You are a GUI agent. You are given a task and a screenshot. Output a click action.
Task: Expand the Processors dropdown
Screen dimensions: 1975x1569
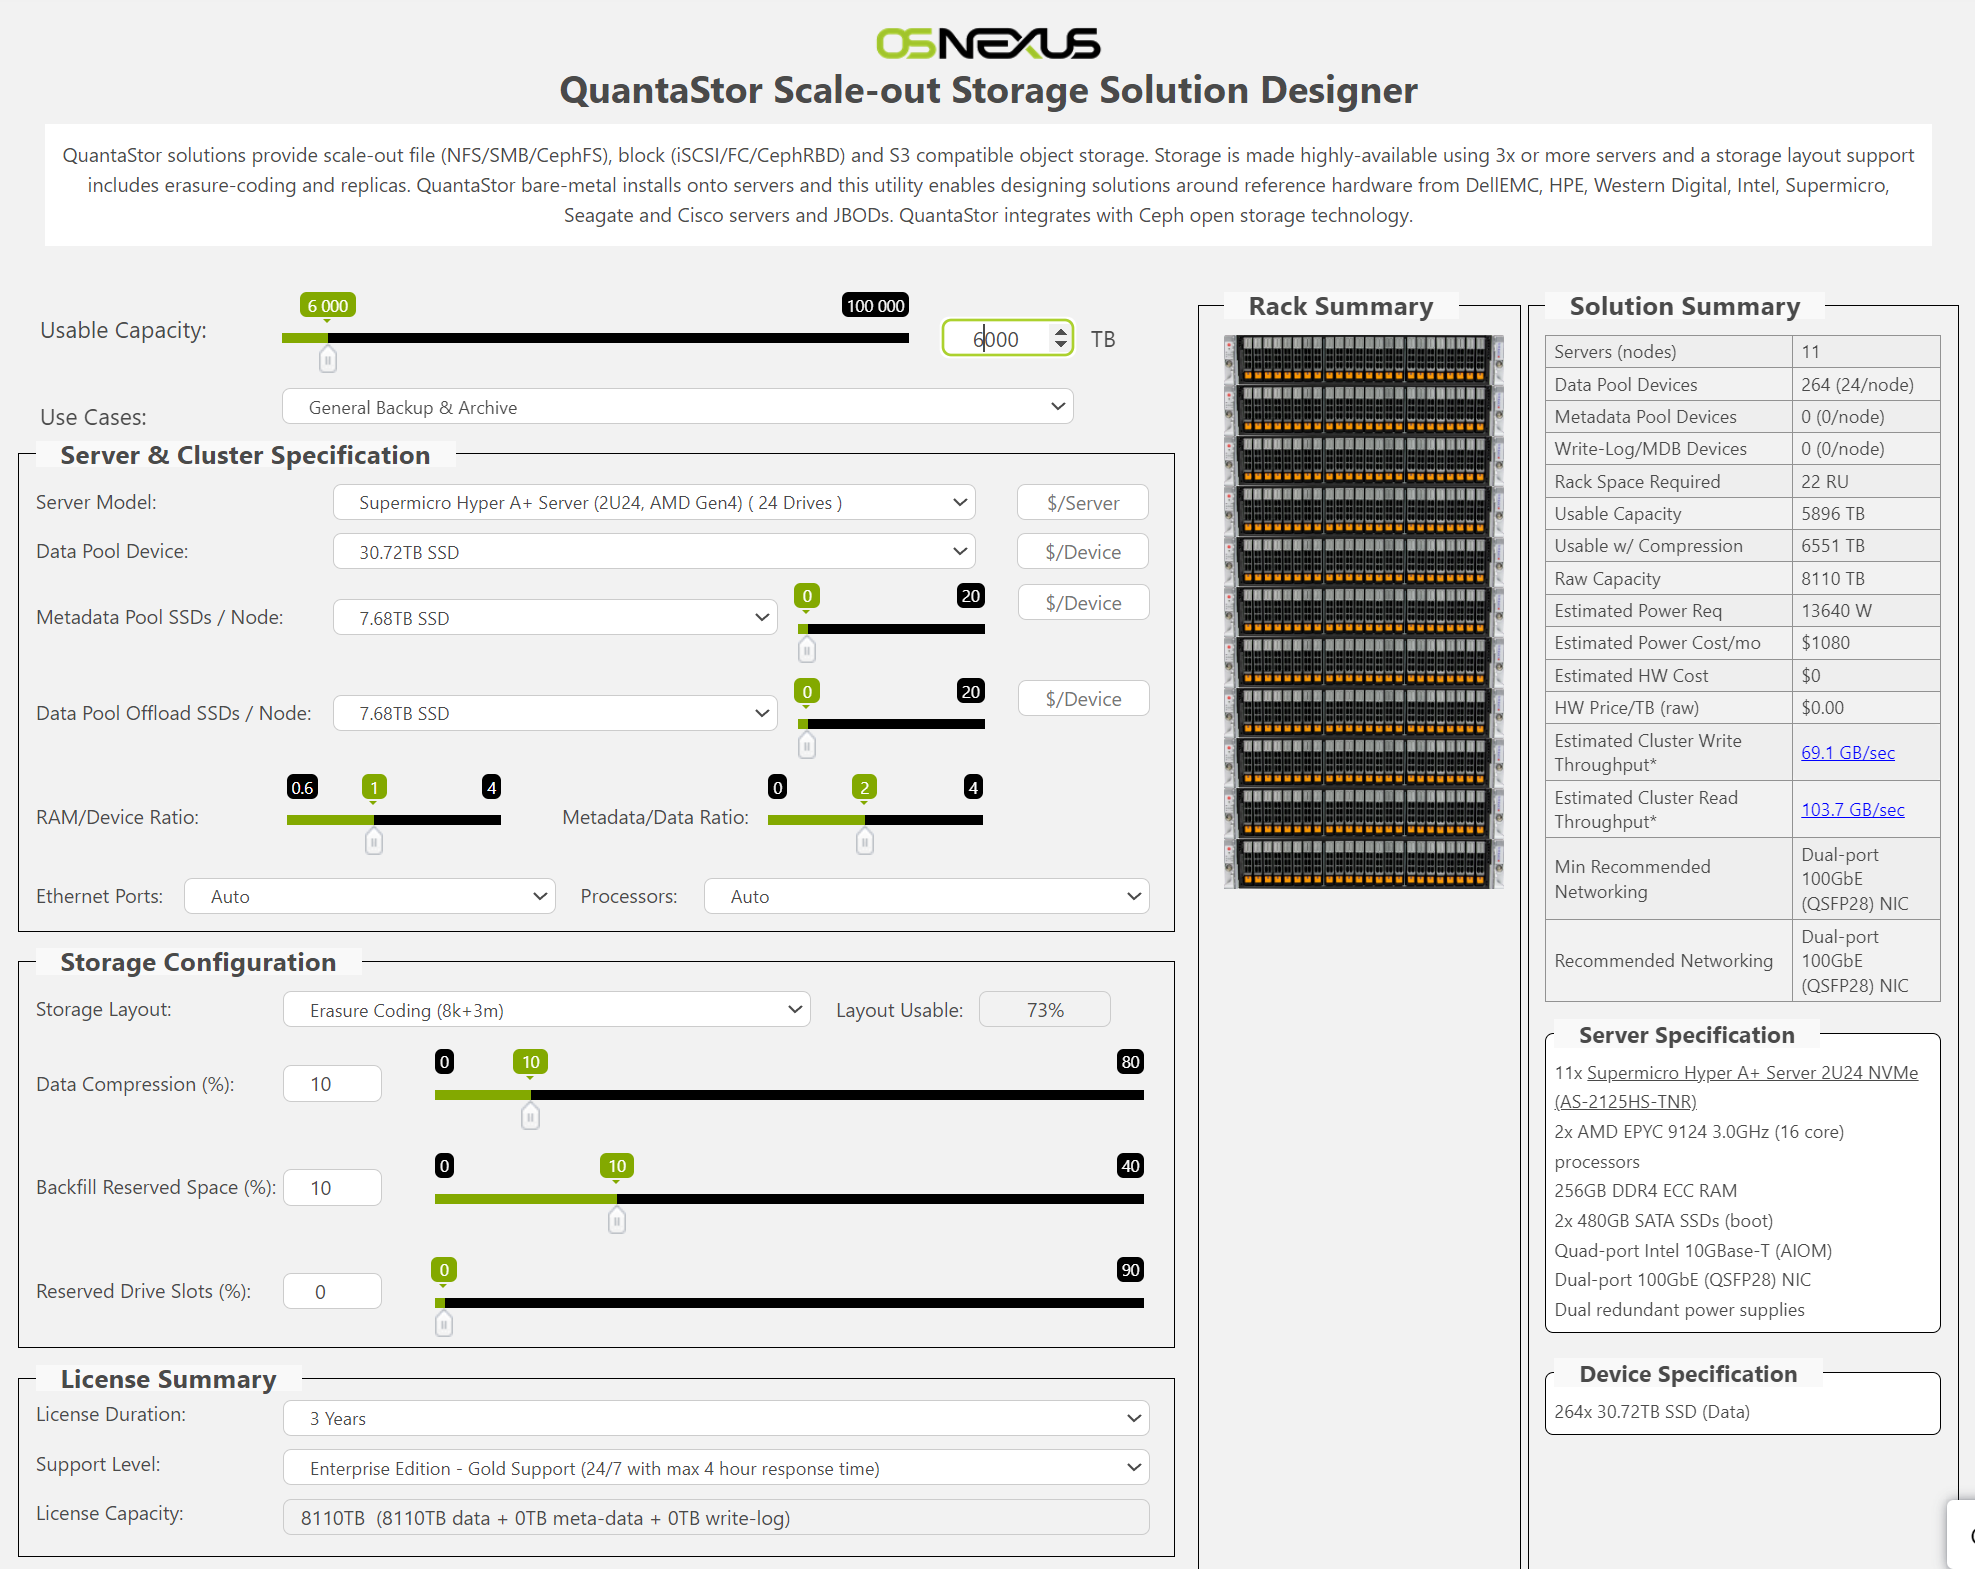point(926,897)
